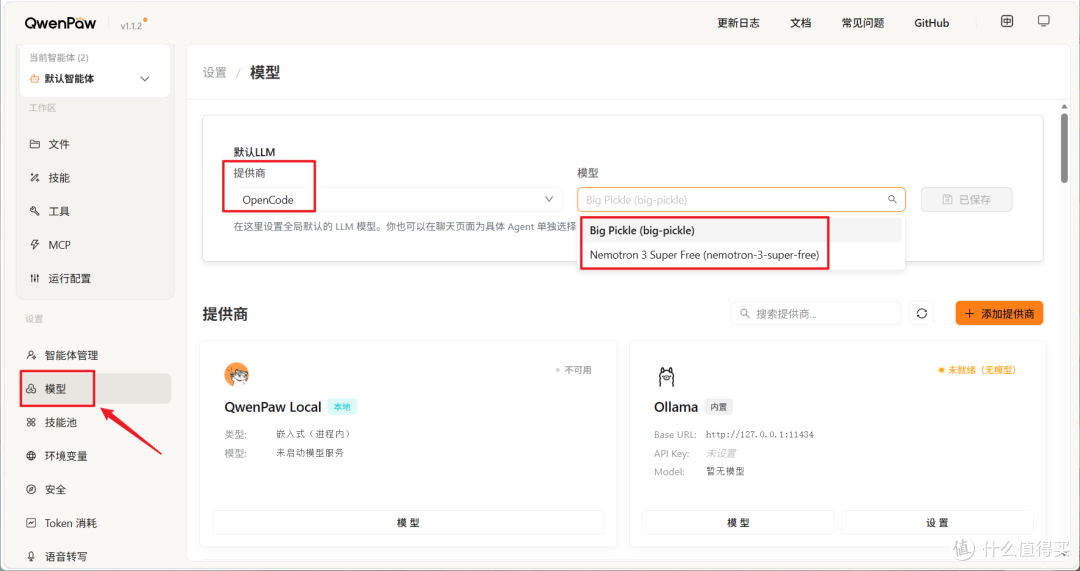Viewport: 1080px width, 571px height.
Task: Open the 工具 sidebar item
Action: pos(95,211)
